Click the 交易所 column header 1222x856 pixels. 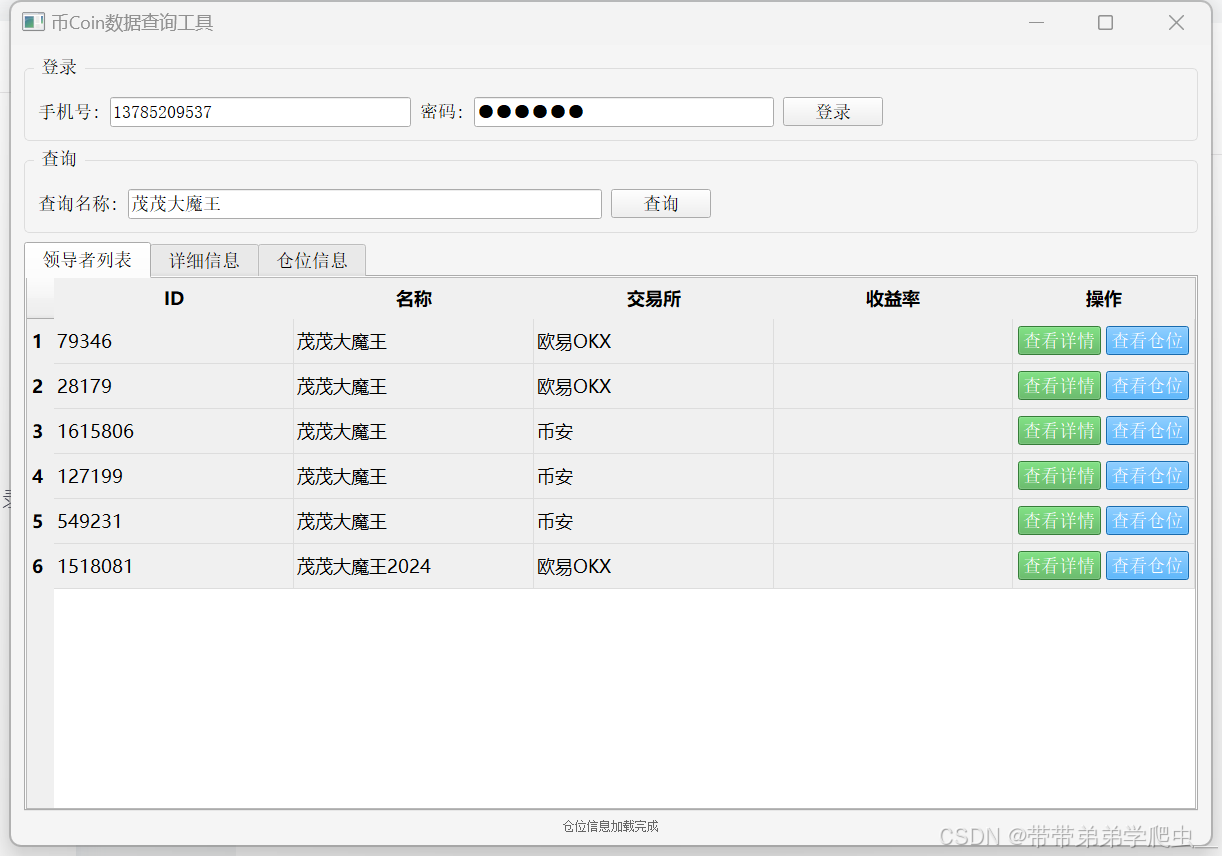(654, 299)
